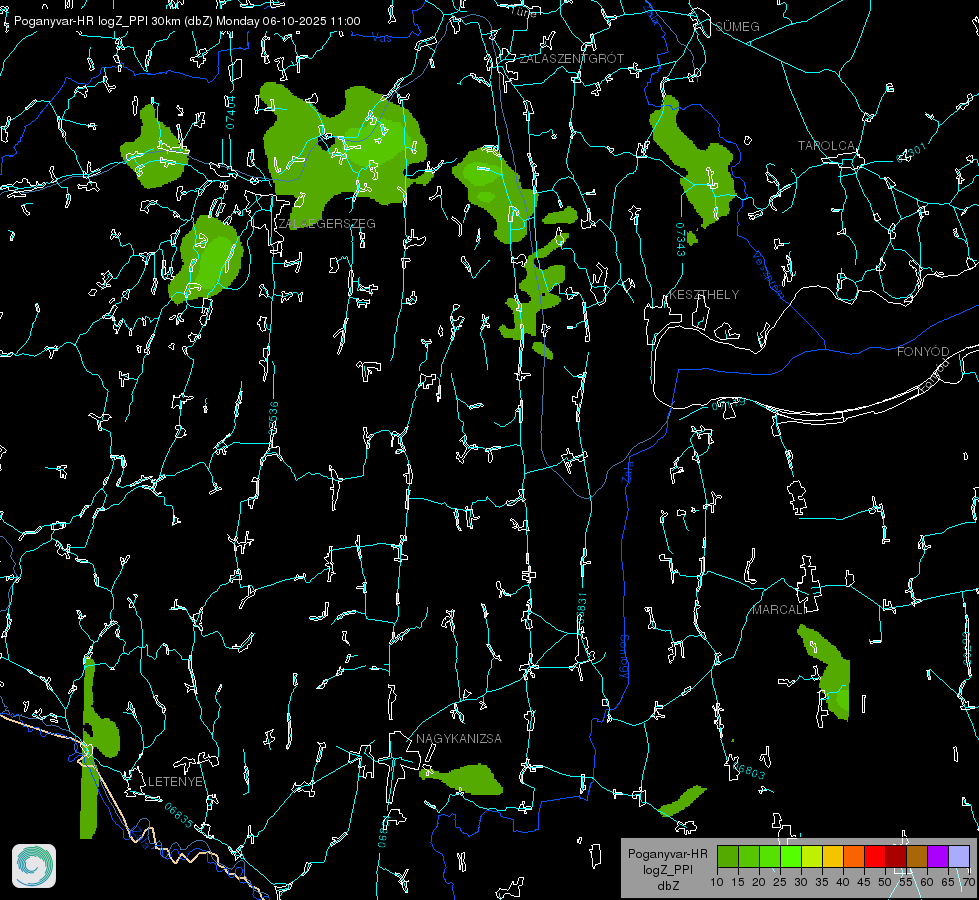Image resolution: width=979 pixels, height=900 pixels.
Task: Click the swirl logo icon at bottom-left
Action: pos(34,866)
